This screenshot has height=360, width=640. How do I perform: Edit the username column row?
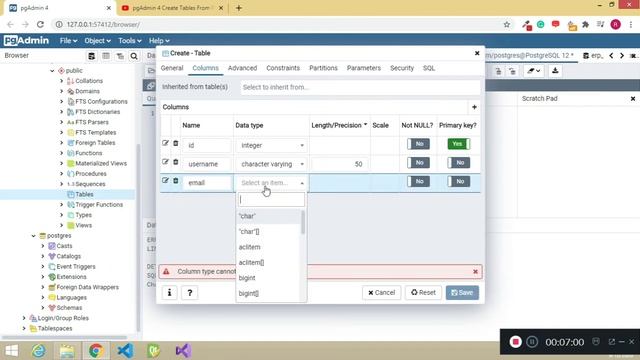pos(165,162)
